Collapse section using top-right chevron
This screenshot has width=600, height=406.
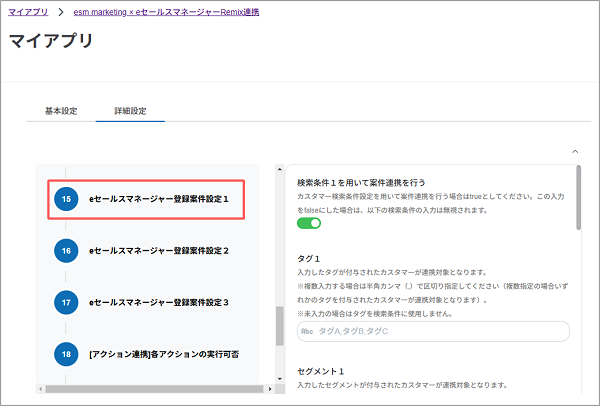pyautogui.click(x=574, y=151)
